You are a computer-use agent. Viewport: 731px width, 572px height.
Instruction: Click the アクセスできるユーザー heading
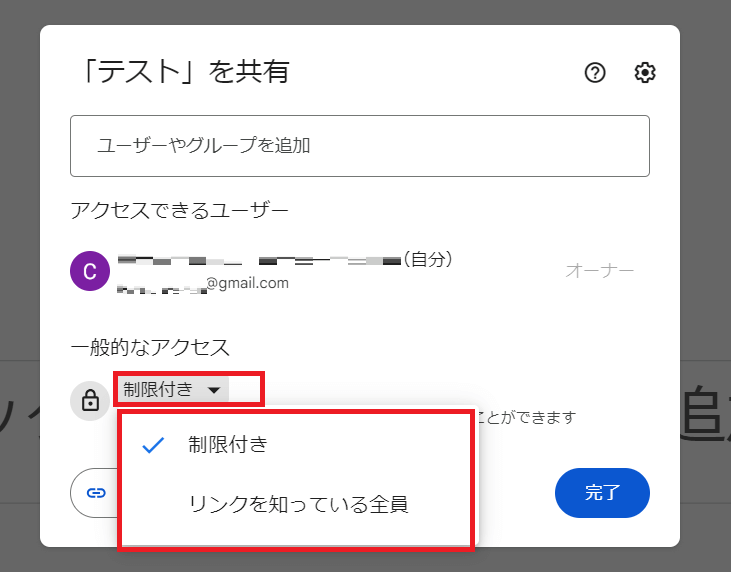tap(179, 210)
